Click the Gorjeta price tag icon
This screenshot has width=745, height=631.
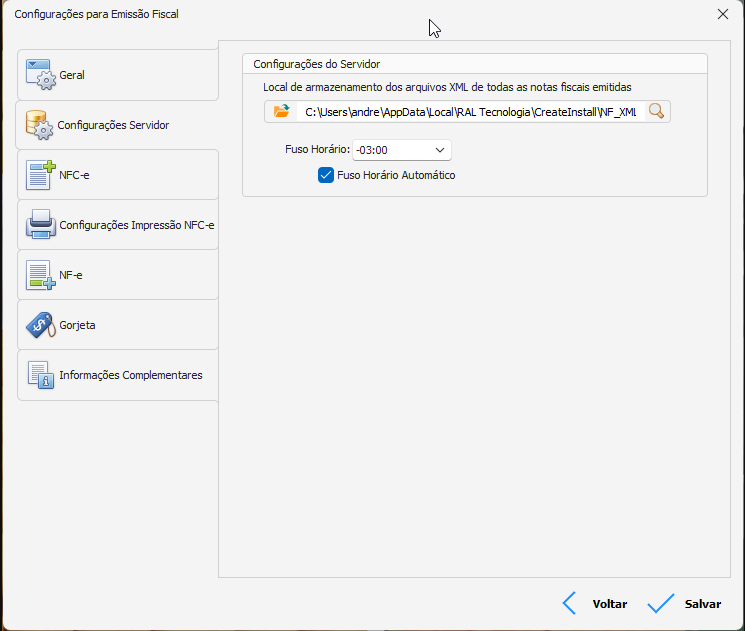[x=40, y=325]
